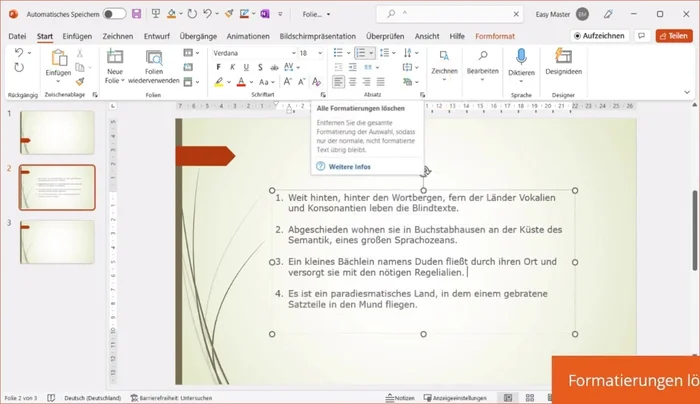Click the Strikethrough icon
Image resolution: width=700 pixels, height=404 pixels.
point(275,67)
